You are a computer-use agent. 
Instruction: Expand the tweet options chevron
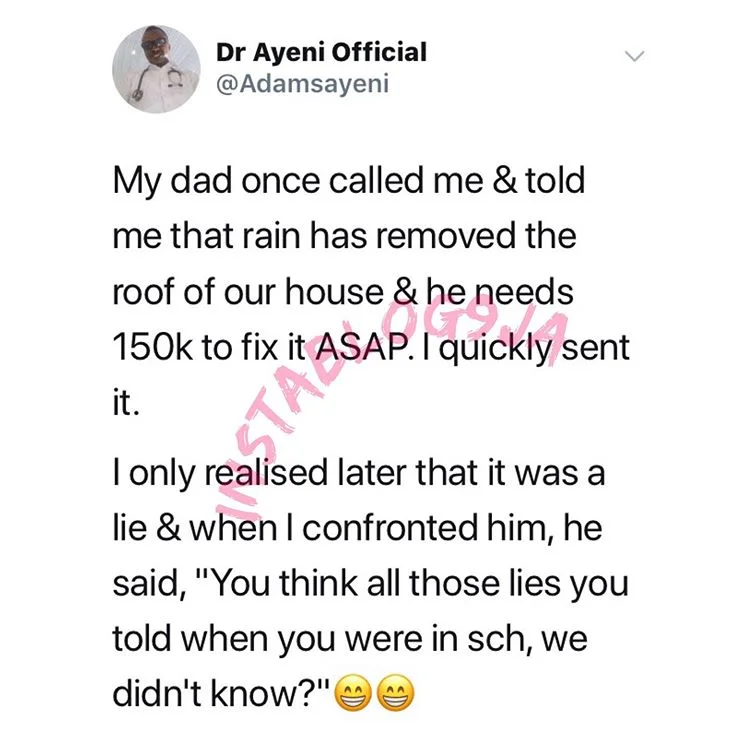click(x=635, y=56)
